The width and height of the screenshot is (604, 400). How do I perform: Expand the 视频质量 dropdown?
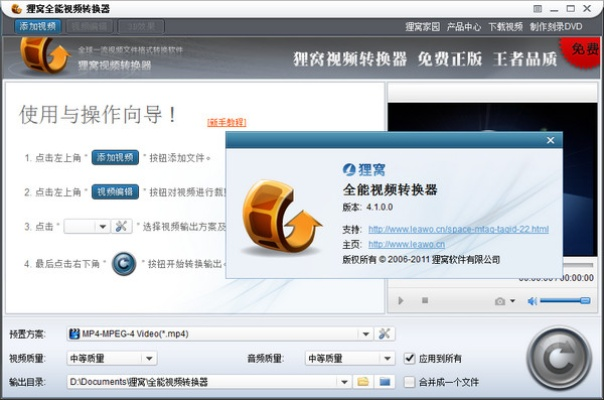[149, 358]
